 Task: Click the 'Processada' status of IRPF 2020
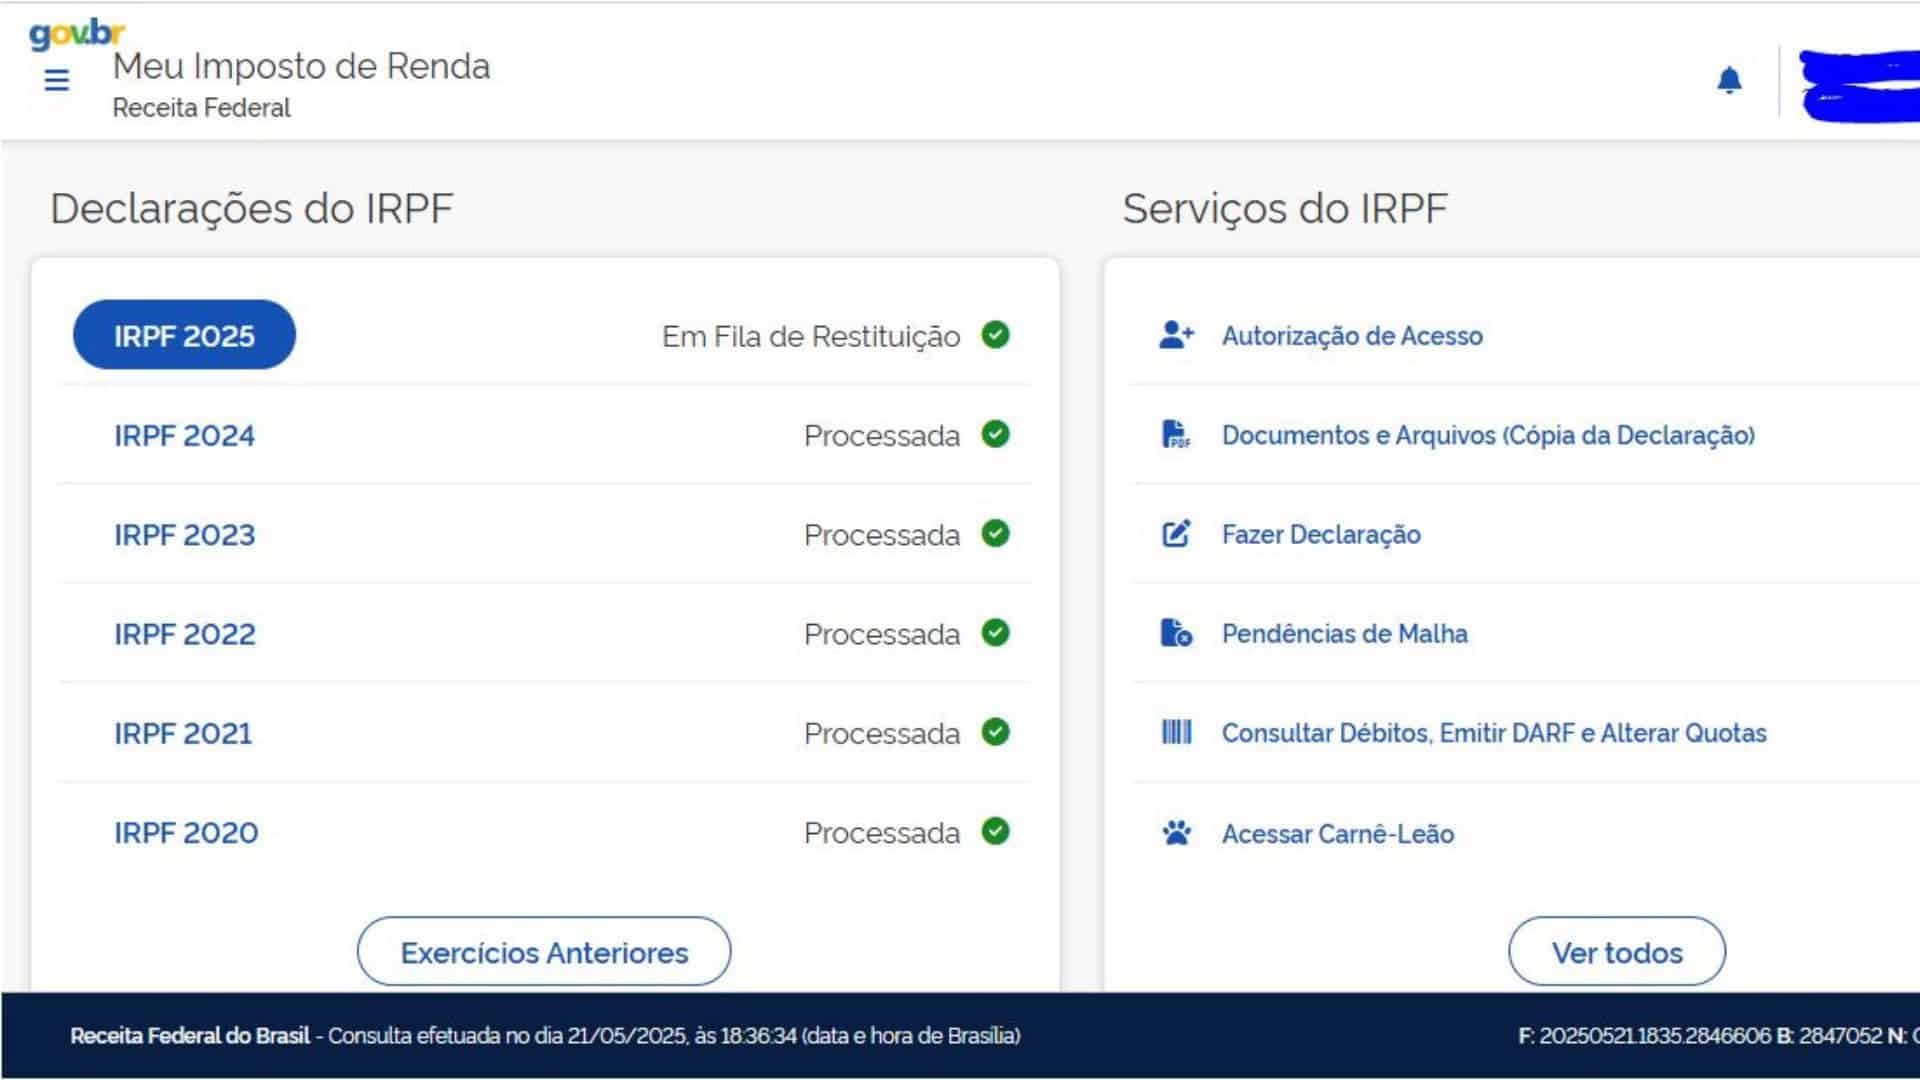point(882,833)
